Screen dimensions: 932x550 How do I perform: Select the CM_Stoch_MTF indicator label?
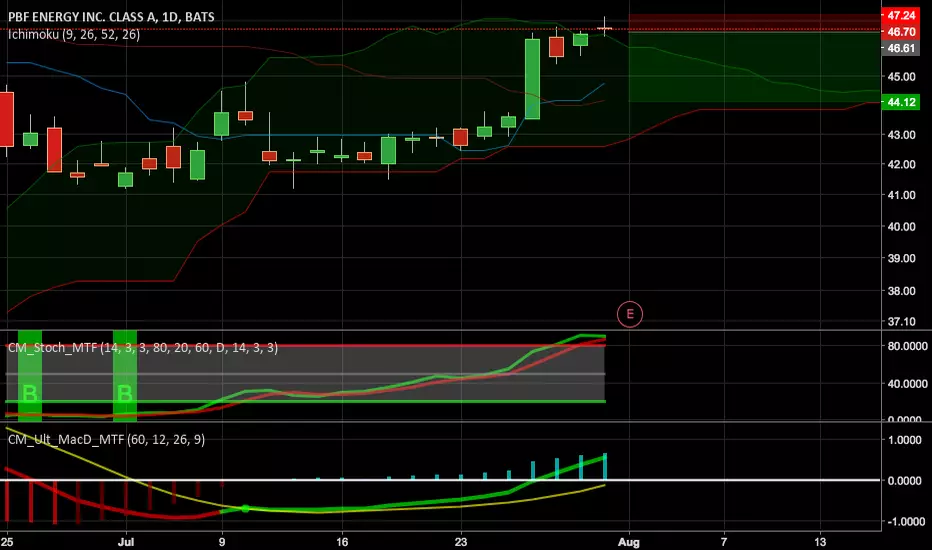tap(143, 347)
